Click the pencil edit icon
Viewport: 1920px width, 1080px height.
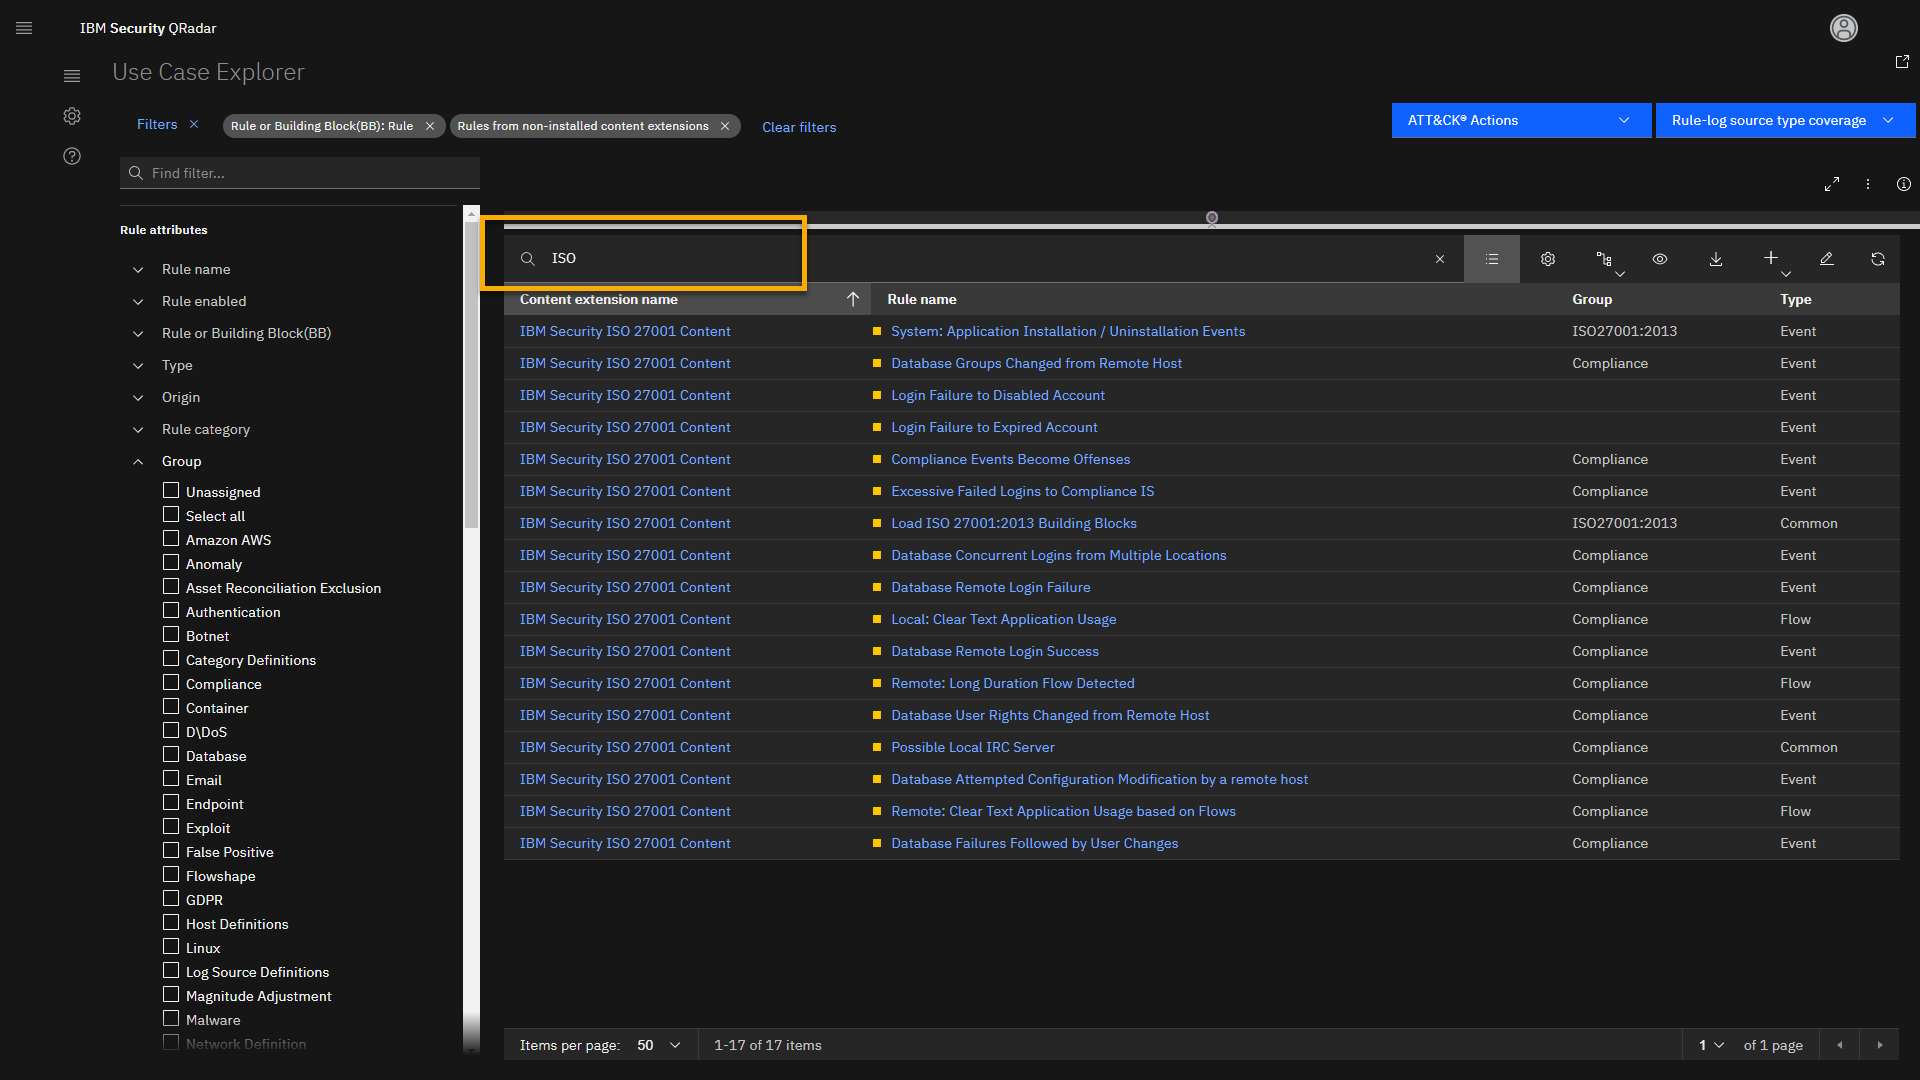[x=1826, y=259]
